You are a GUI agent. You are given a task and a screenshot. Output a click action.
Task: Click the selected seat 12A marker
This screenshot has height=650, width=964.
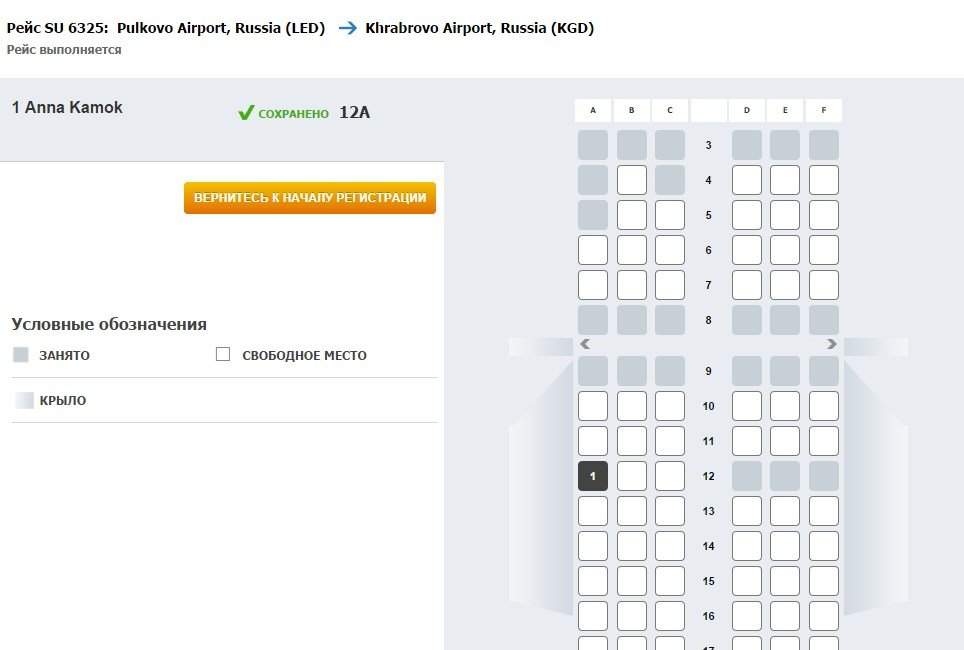pos(593,476)
